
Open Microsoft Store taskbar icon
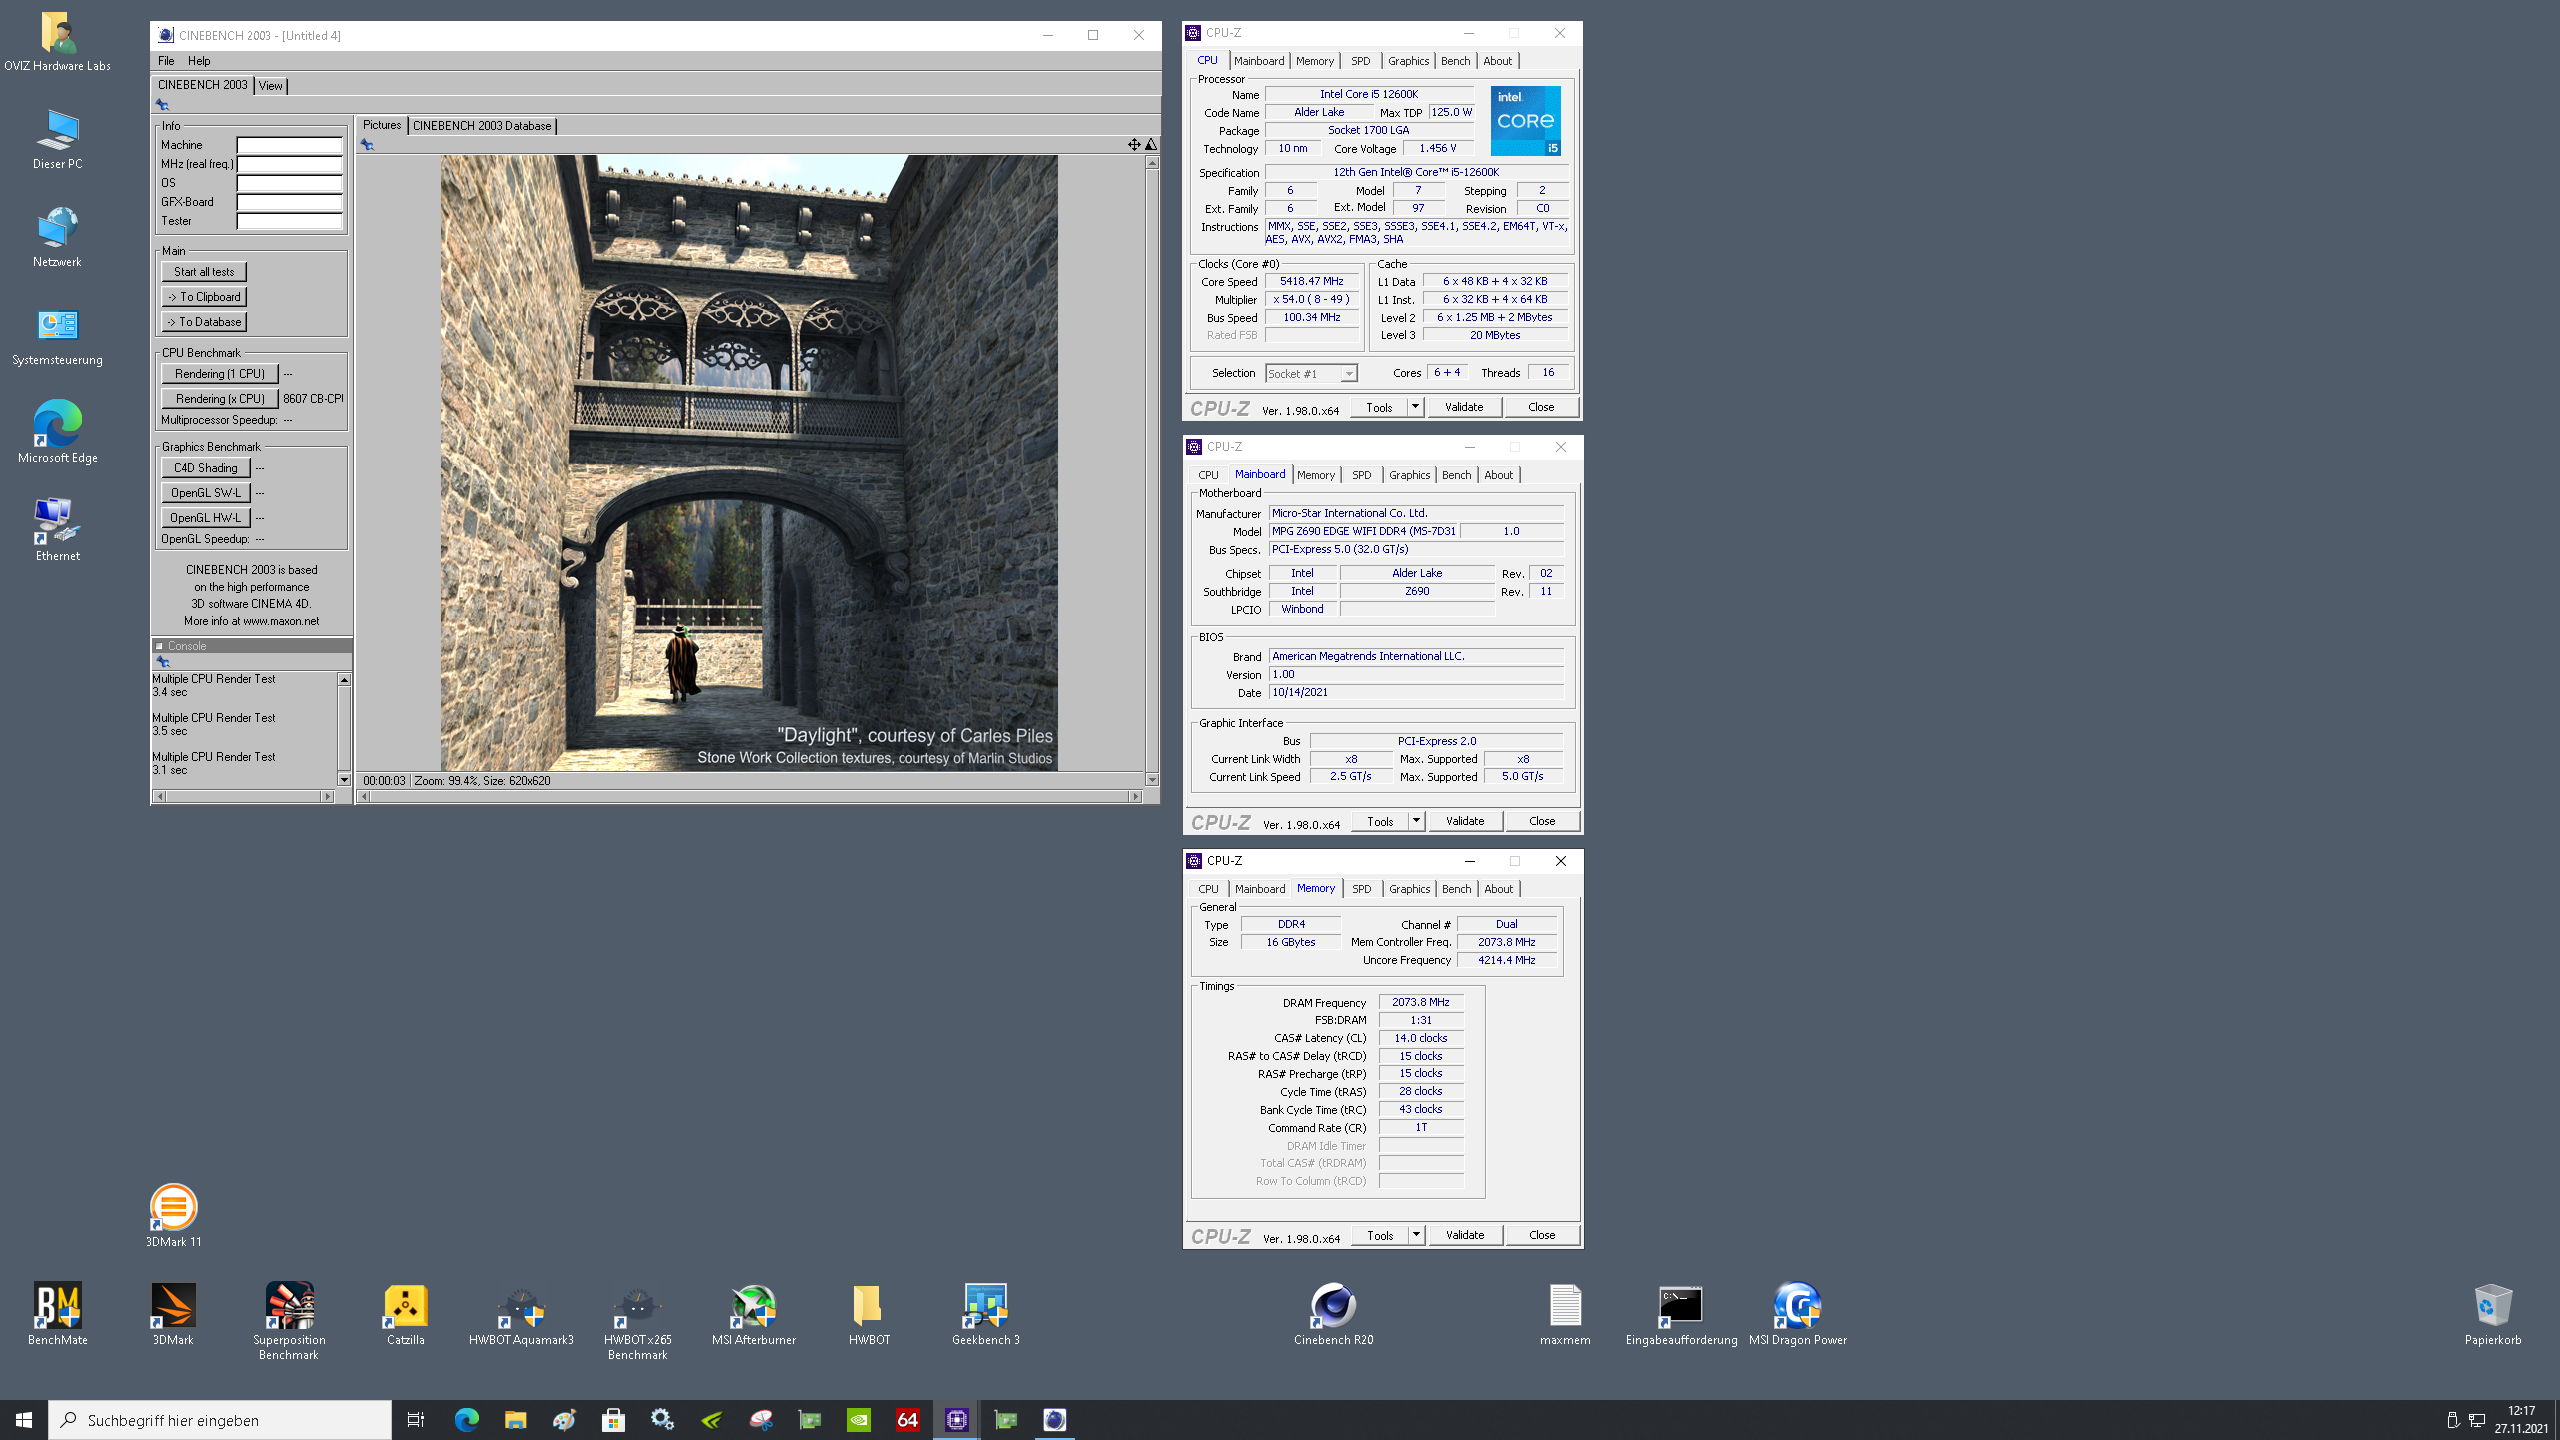click(x=613, y=1420)
